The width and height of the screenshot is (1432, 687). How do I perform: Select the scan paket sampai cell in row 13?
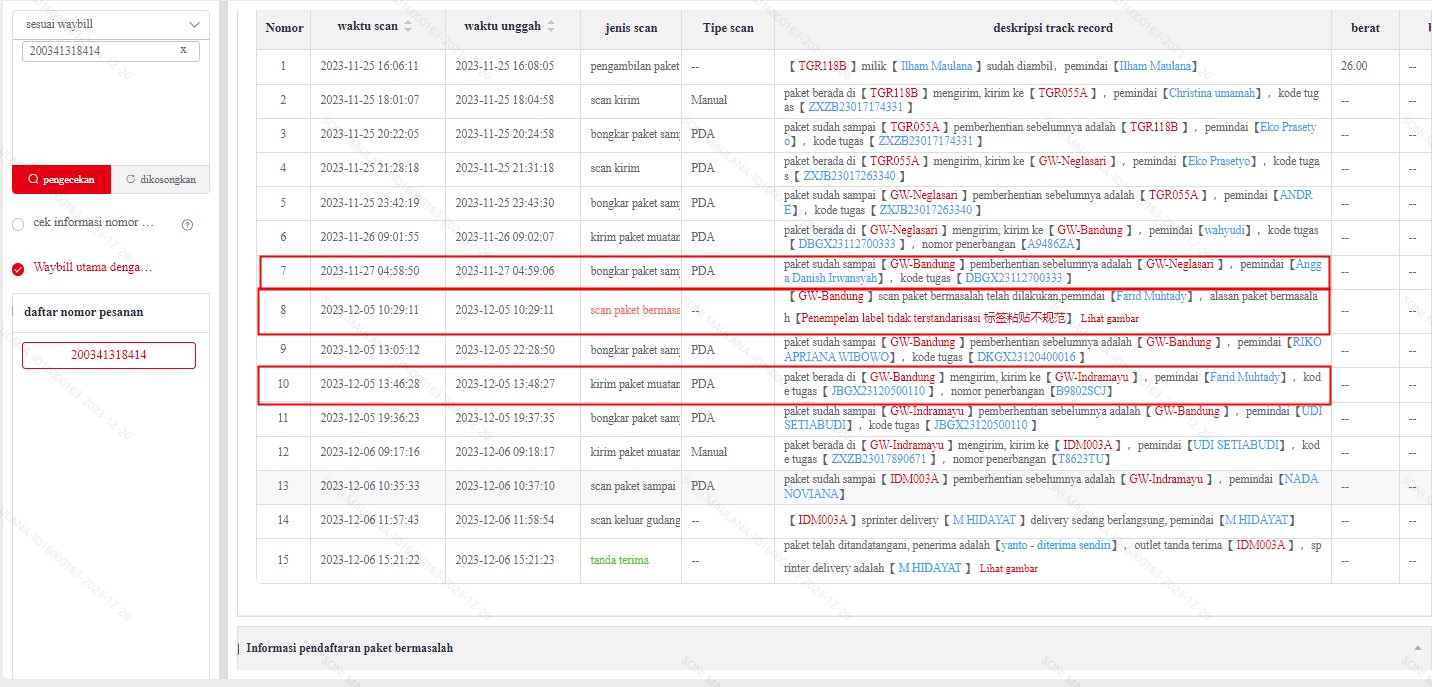click(633, 486)
